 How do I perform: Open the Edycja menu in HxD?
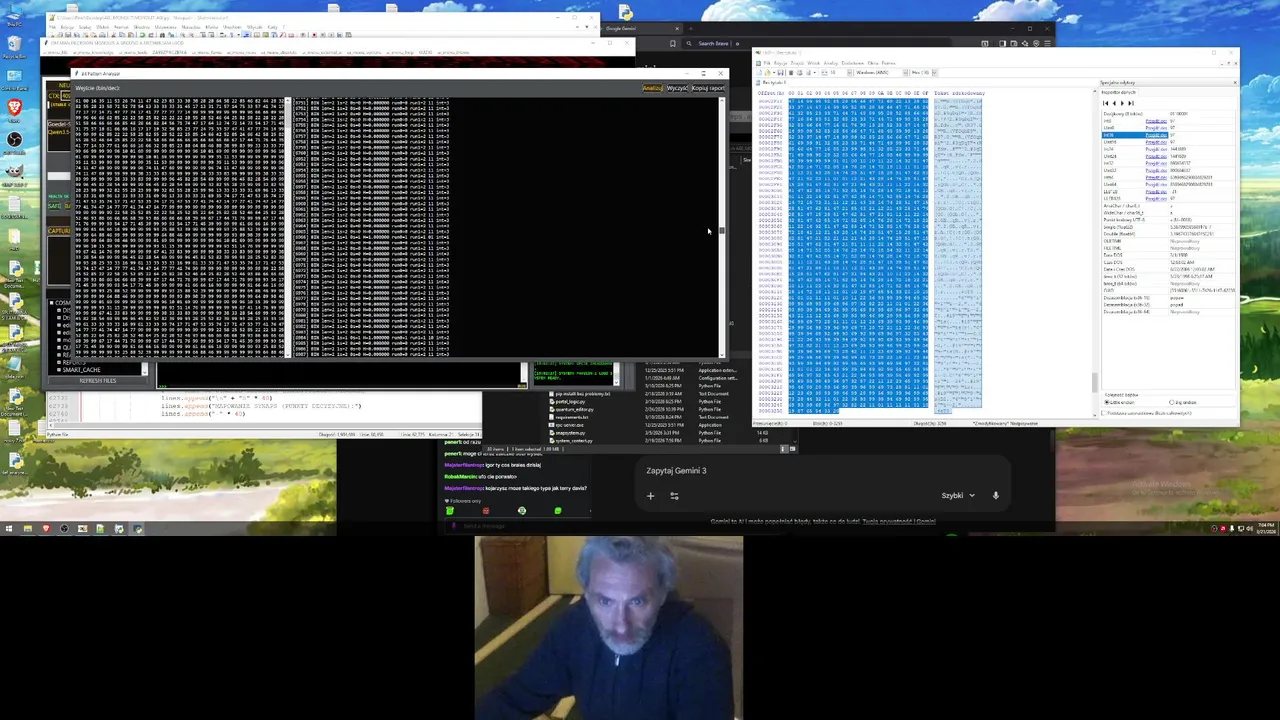(781, 63)
